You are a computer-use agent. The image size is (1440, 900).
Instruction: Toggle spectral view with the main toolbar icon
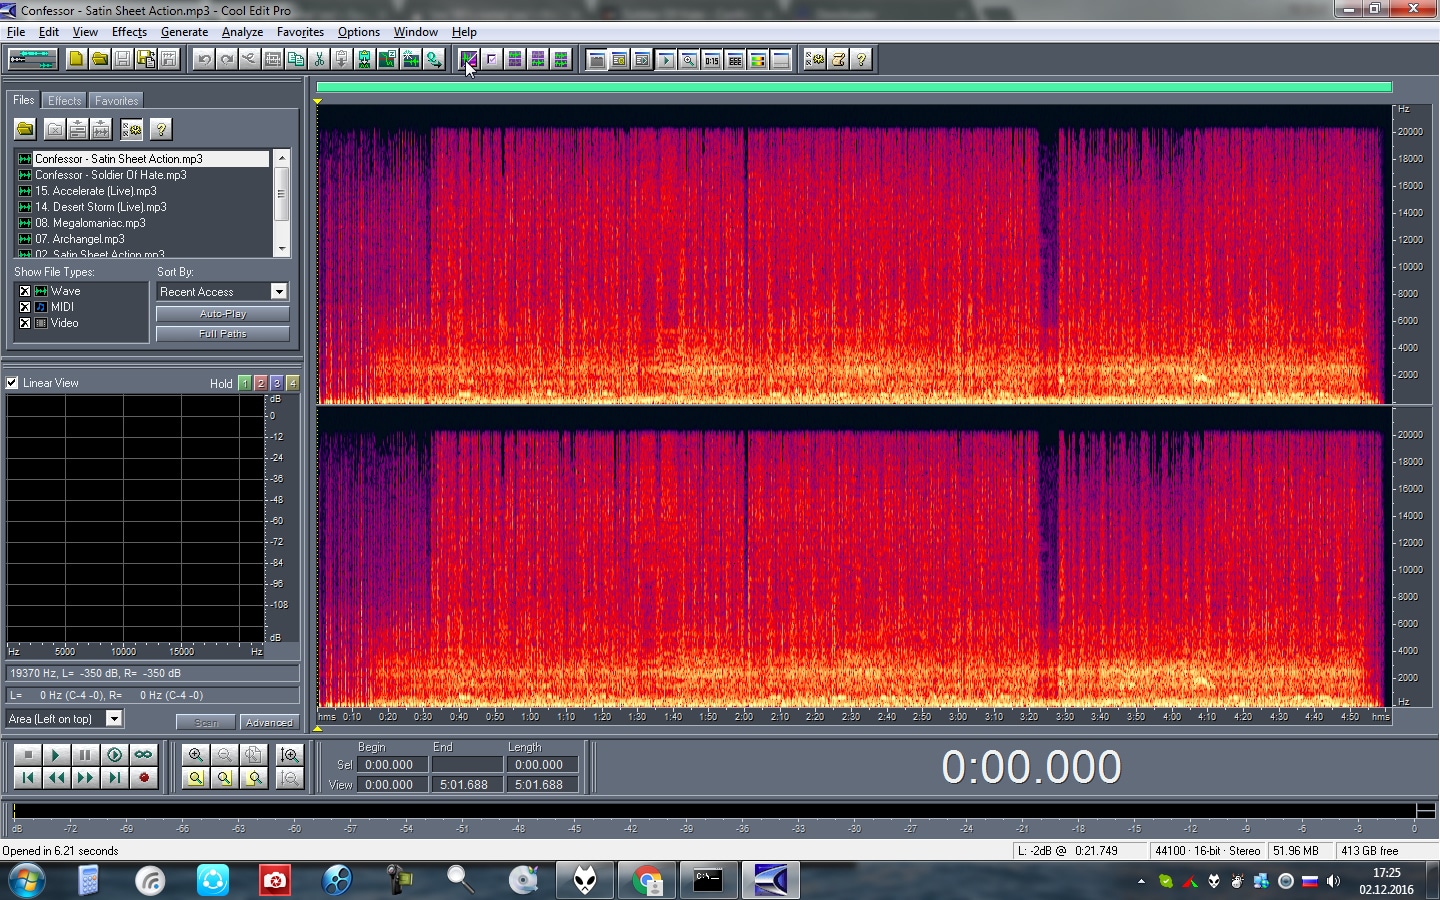click(468, 59)
